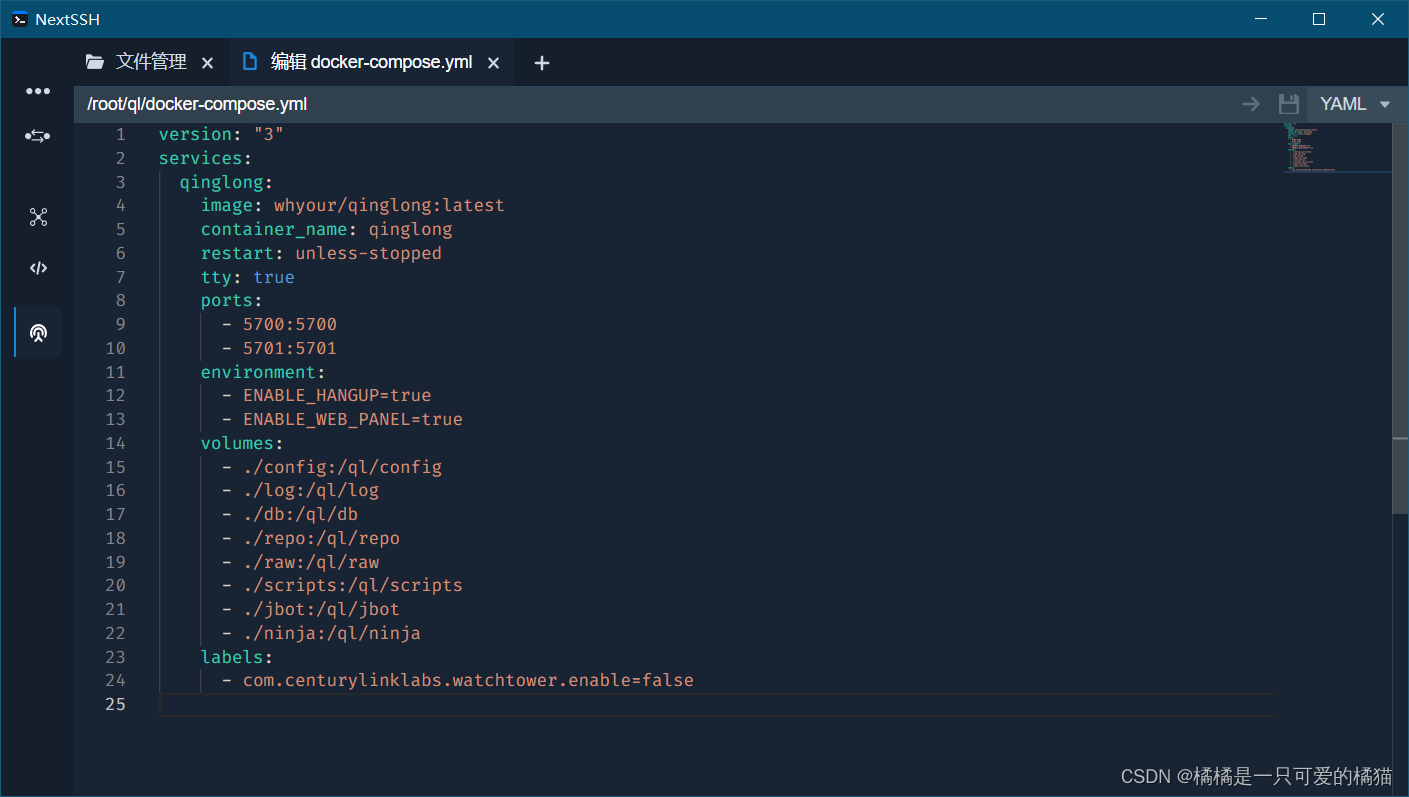Open a new tab with the plus button
Viewport: 1409px width, 797px height.
click(x=542, y=63)
